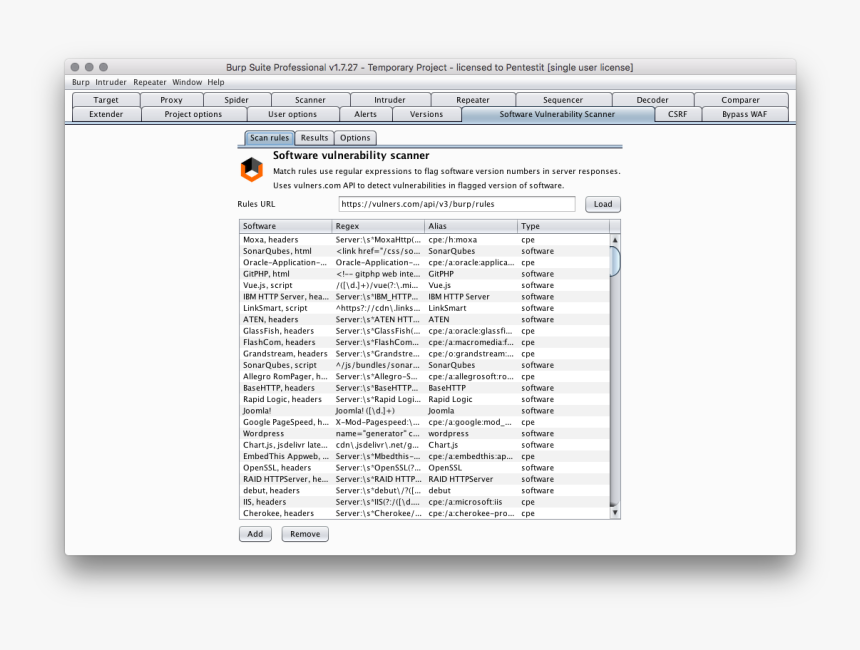Open the Sequencer tab

point(563,99)
